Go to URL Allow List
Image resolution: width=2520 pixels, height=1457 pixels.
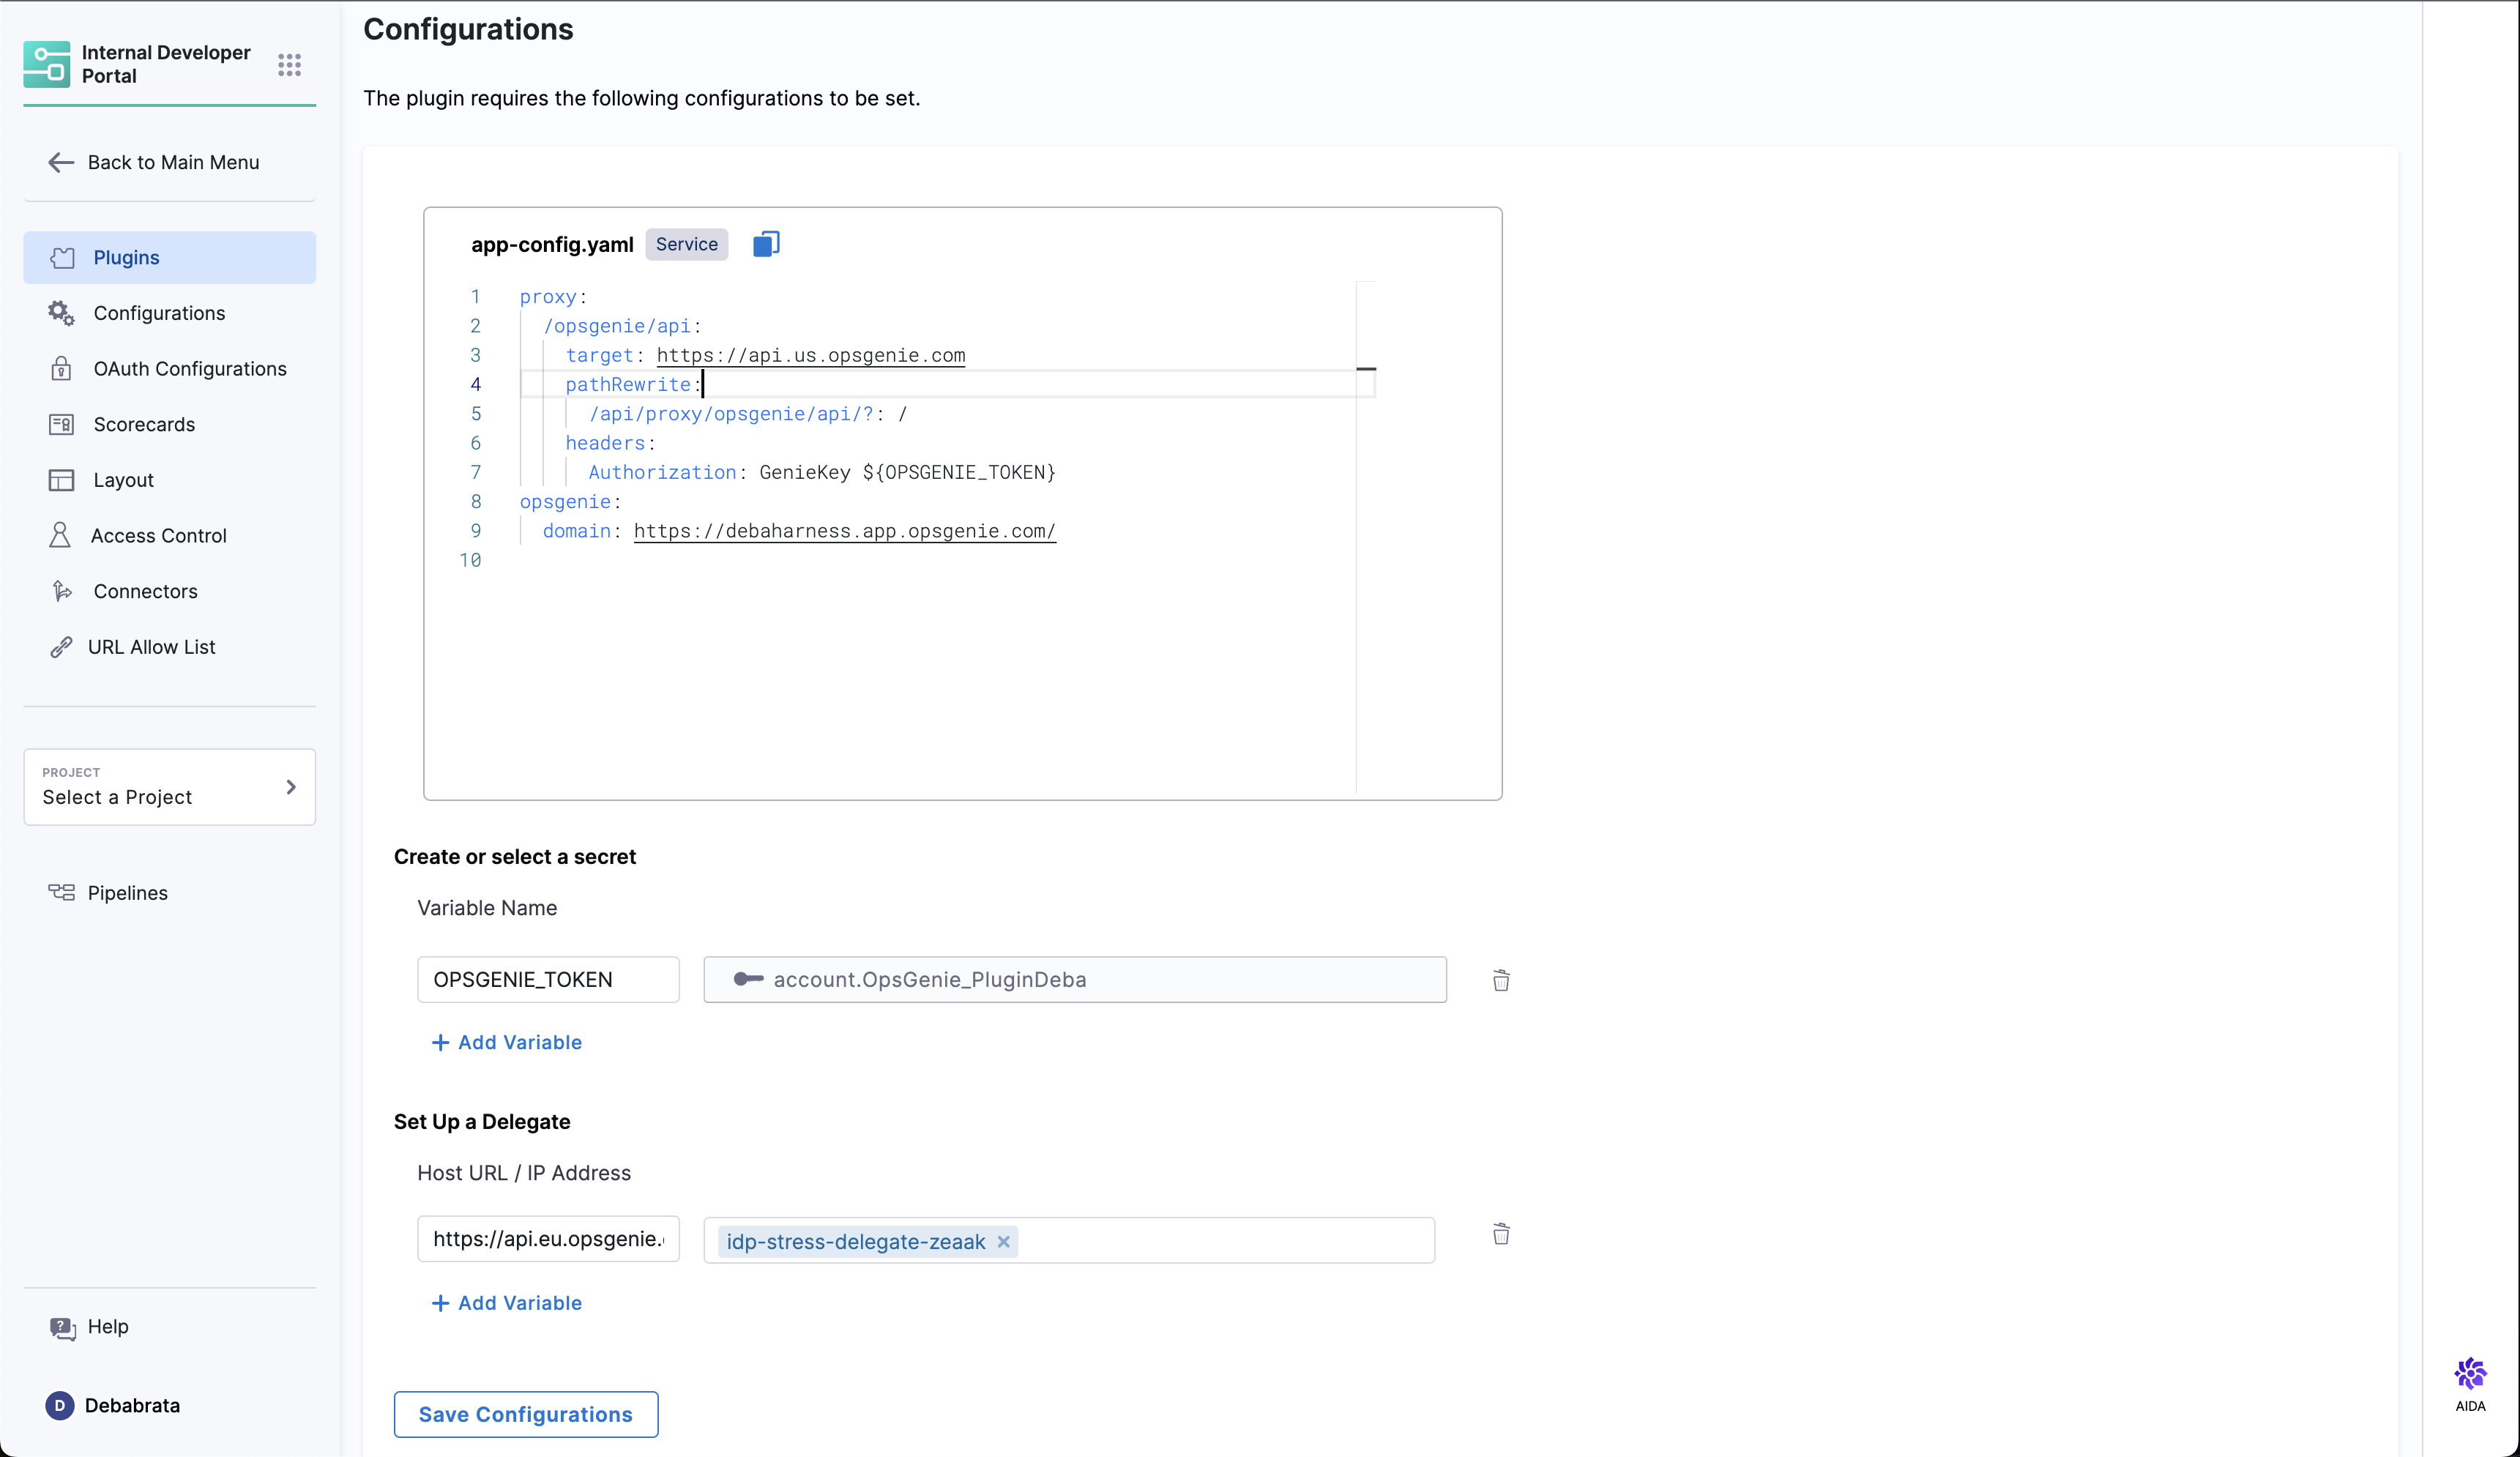tap(151, 647)
